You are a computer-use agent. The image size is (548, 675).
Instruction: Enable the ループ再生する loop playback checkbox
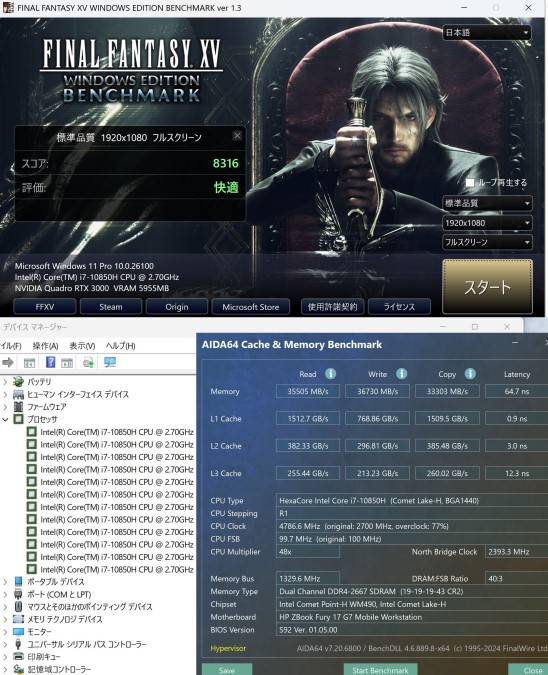[x=470, y=183]
